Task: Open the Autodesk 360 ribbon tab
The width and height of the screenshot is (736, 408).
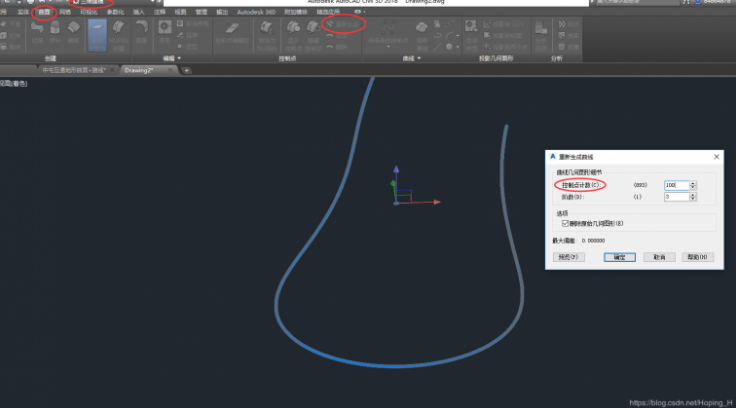Action: [256, 12]
